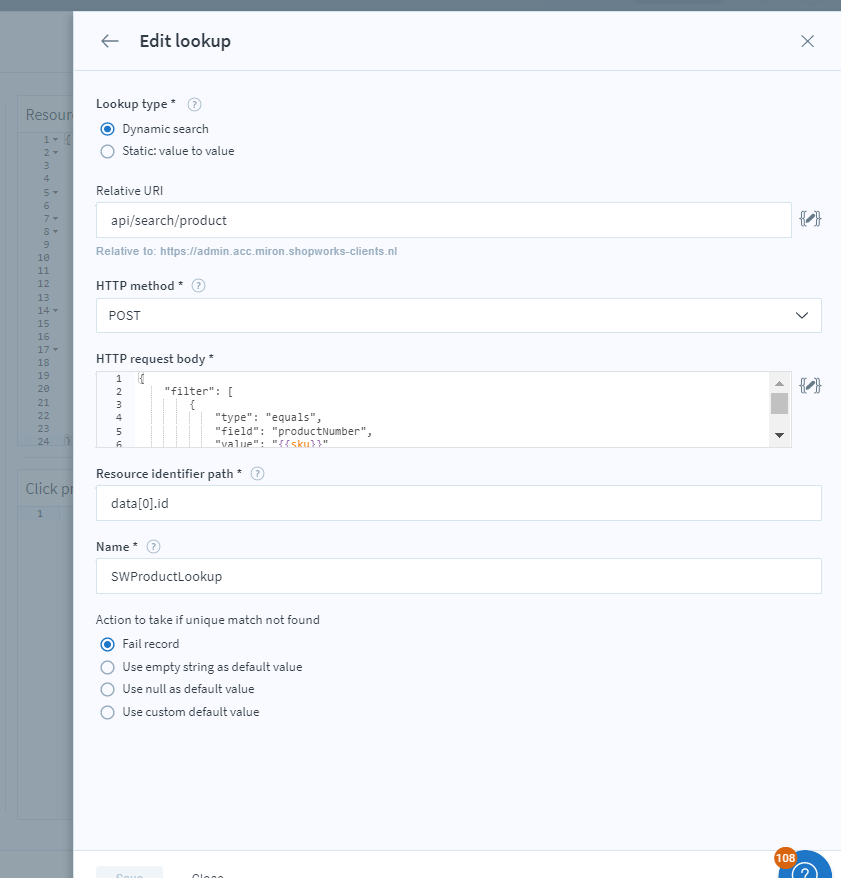Viewport: 841px width, 878px height.
Task: Open handlebars editor for HTTP request body
Action: [x=810, y=385]
